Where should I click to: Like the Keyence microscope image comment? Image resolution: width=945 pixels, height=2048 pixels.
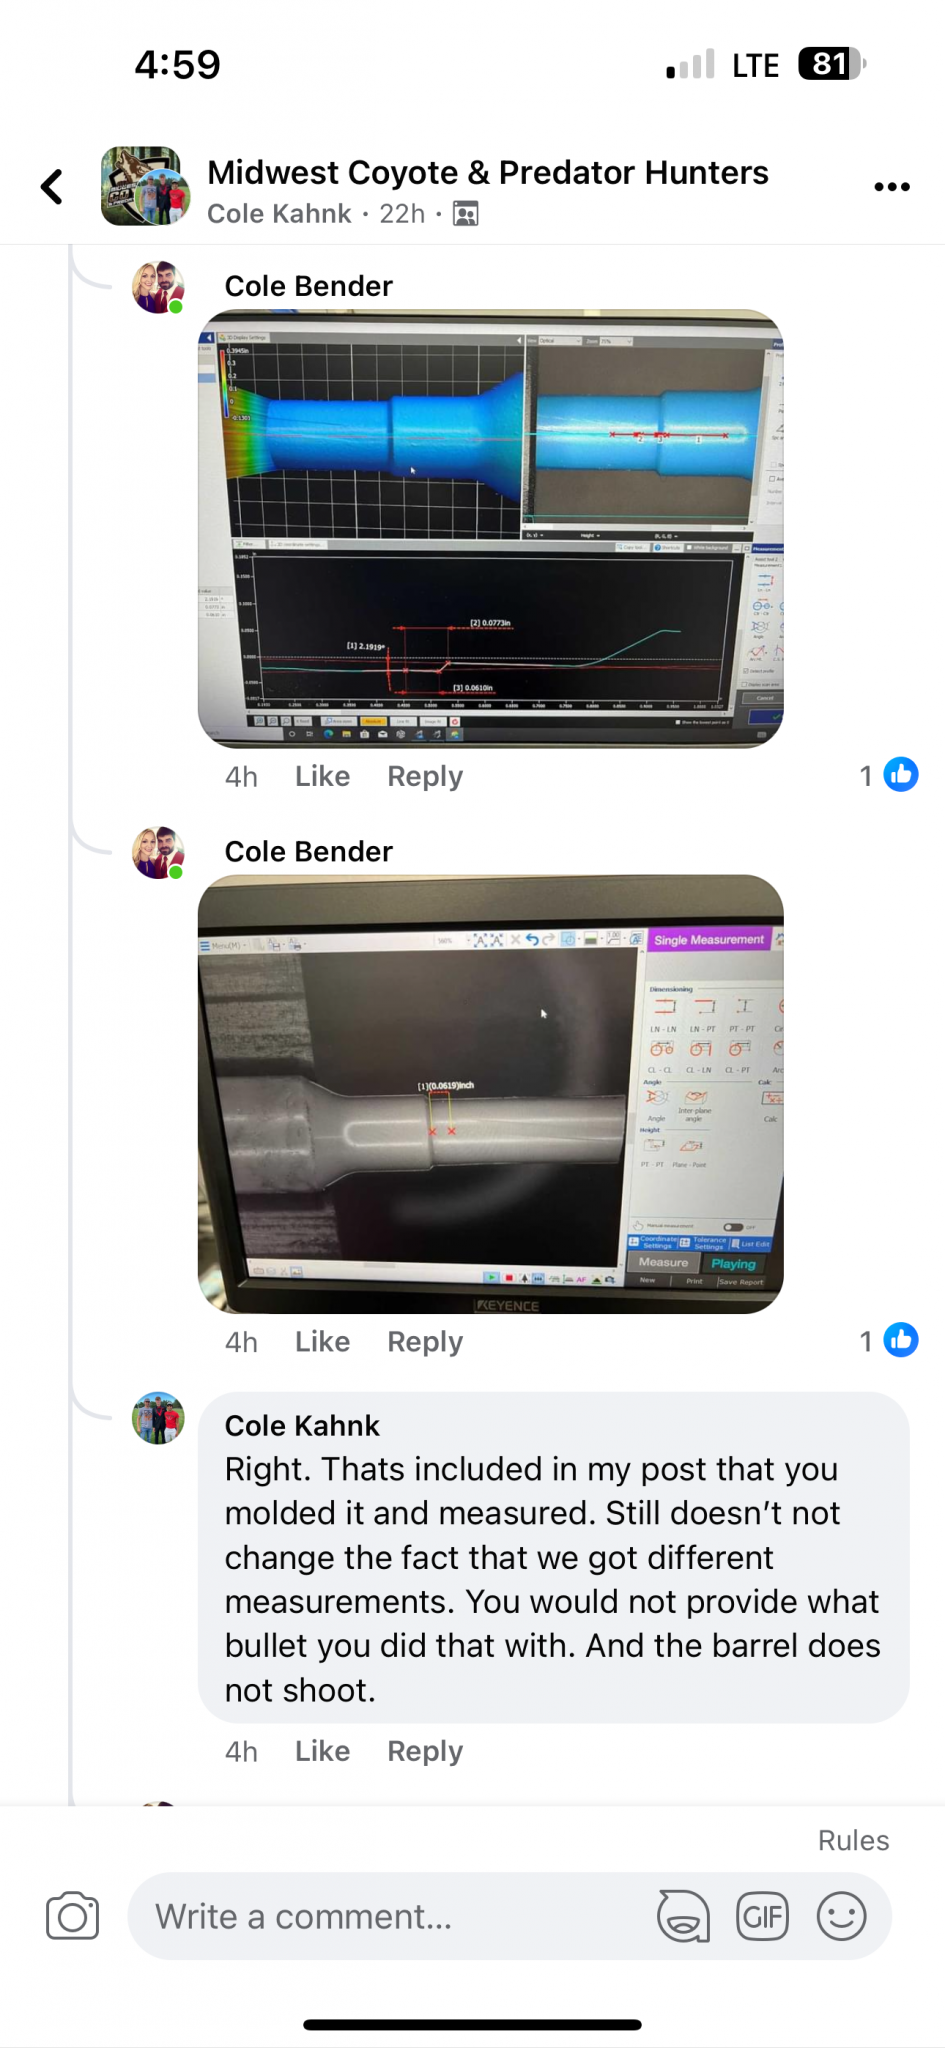pyautogui.click(x=322, y=1341)
